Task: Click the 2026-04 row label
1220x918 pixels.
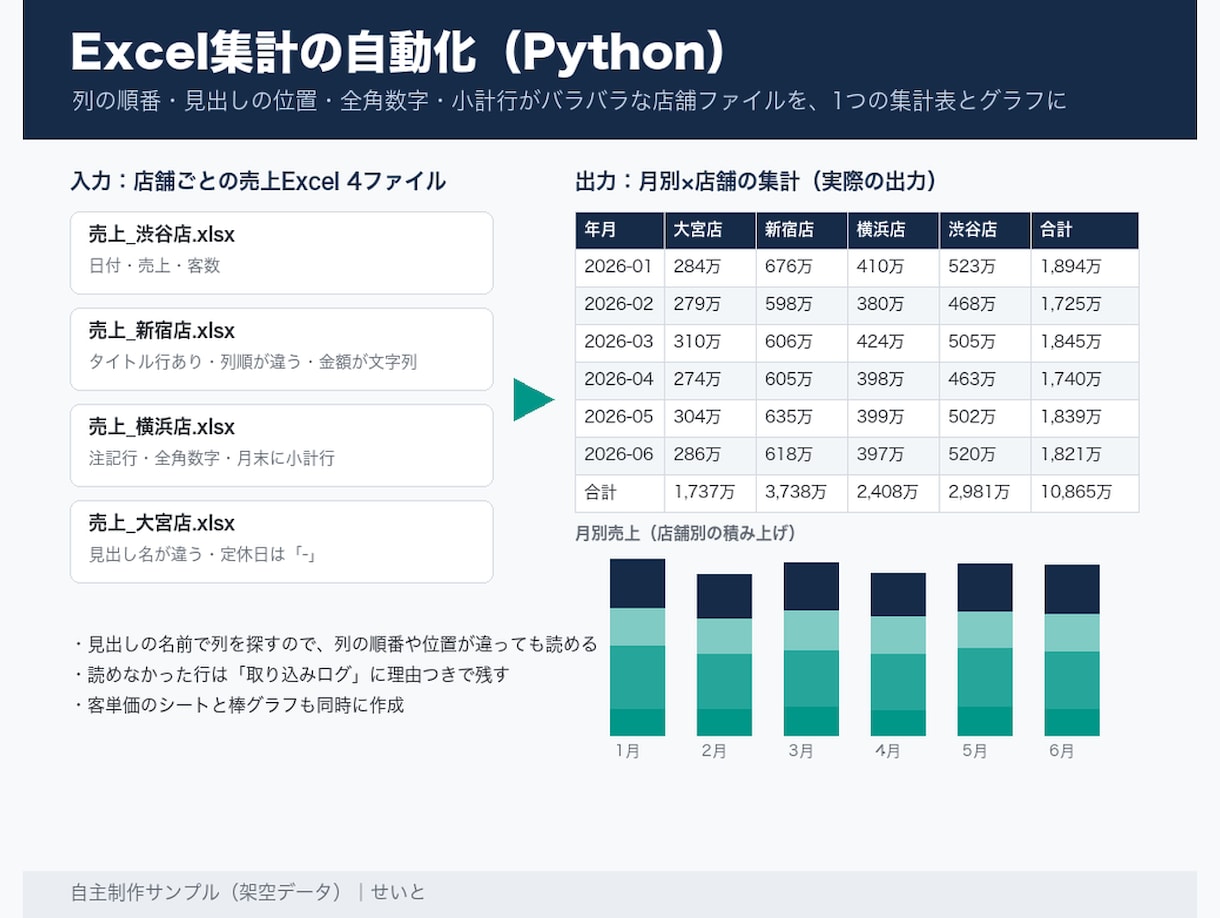Action: (620, 380)
